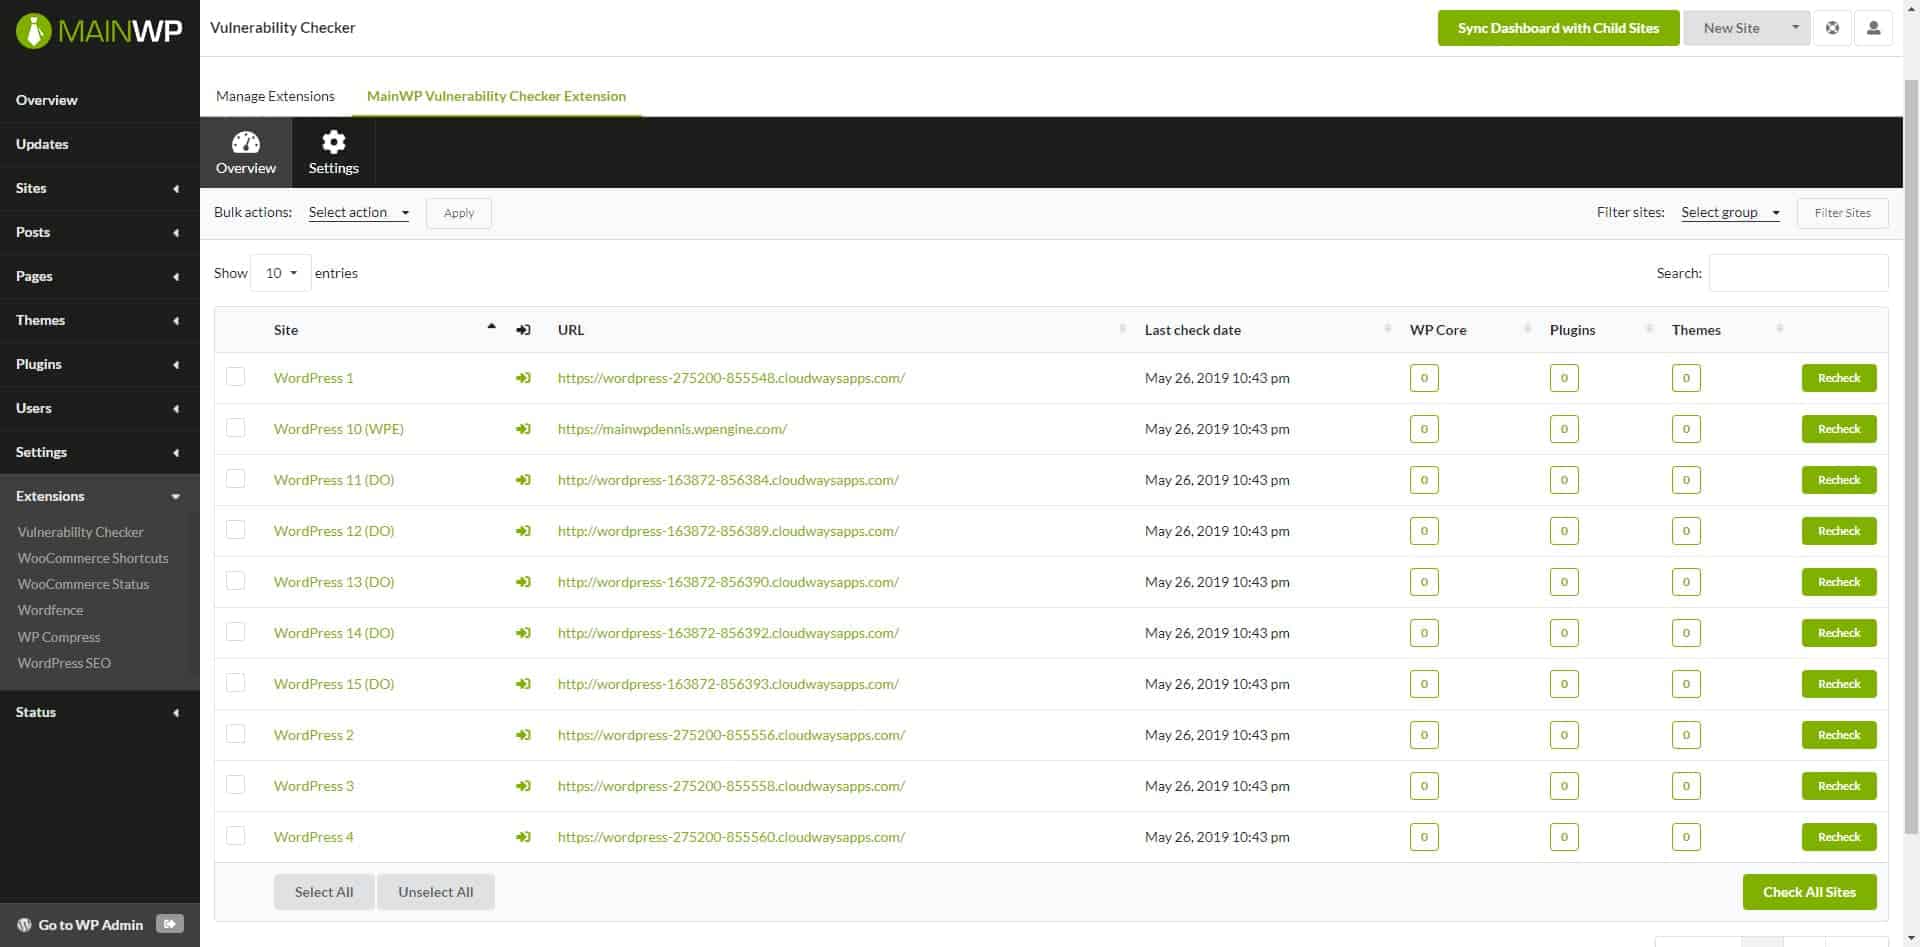Viewport: 1920px width, 947px height.
Task: Check the checkbox for WordPress 13 (DO)
Action: [x=235, y=580]
